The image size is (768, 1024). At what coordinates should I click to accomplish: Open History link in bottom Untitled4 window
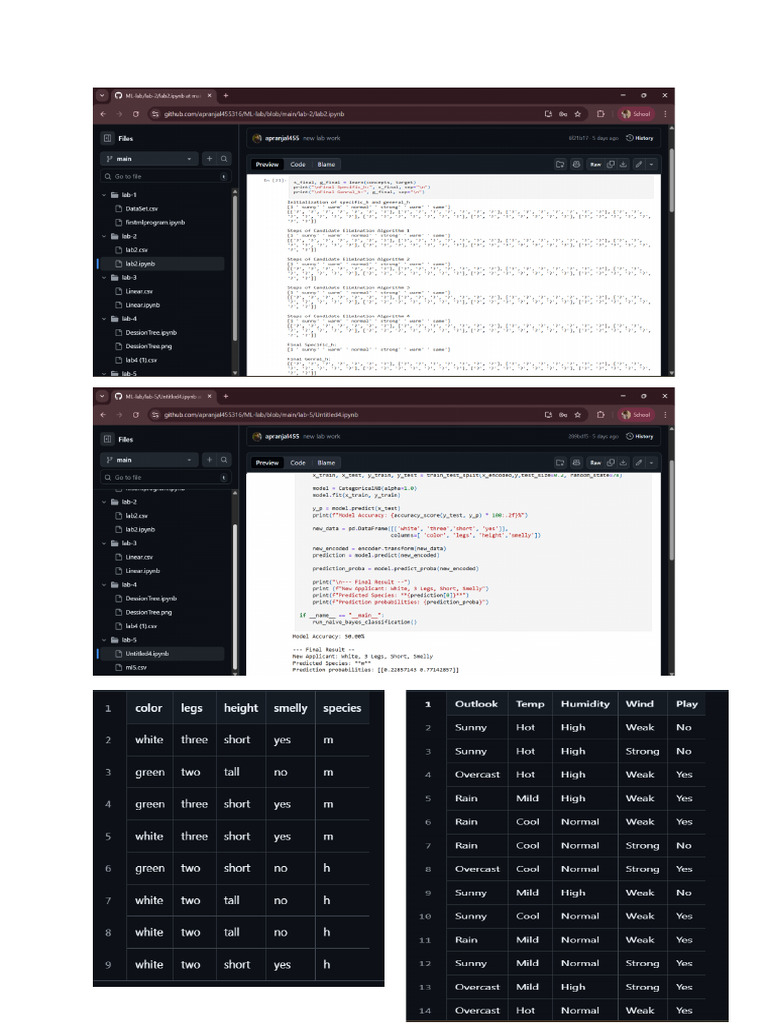coord(640,436)
